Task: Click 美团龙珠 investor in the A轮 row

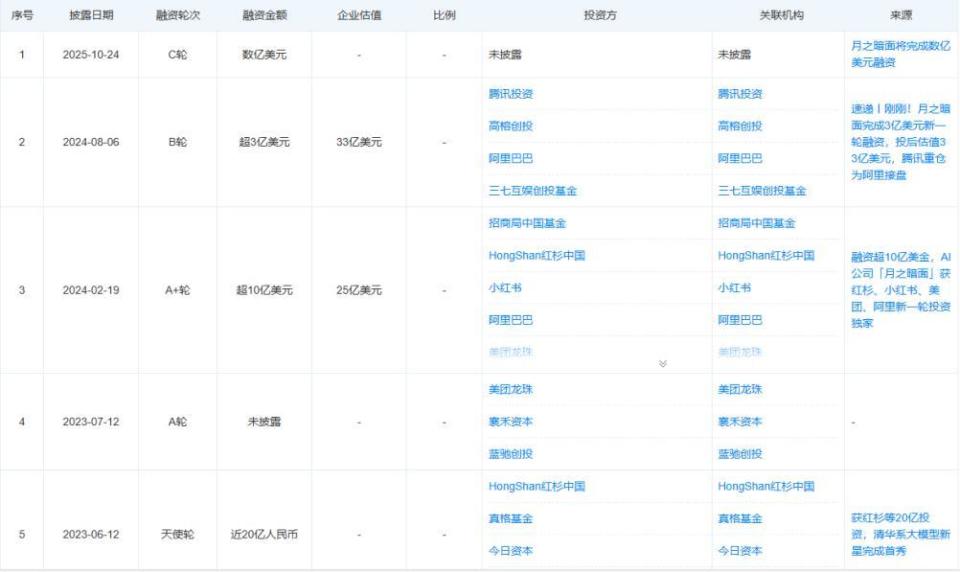Action: coord(511,389)
